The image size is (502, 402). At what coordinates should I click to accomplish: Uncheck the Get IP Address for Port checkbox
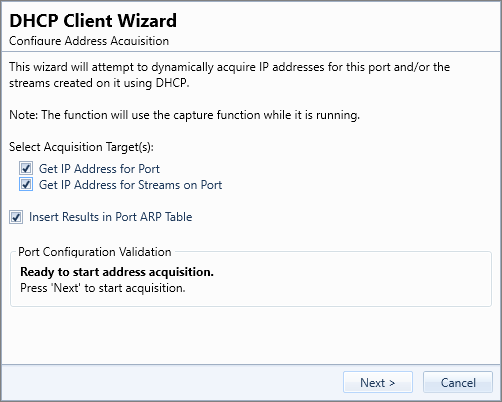tap(26, 168)
